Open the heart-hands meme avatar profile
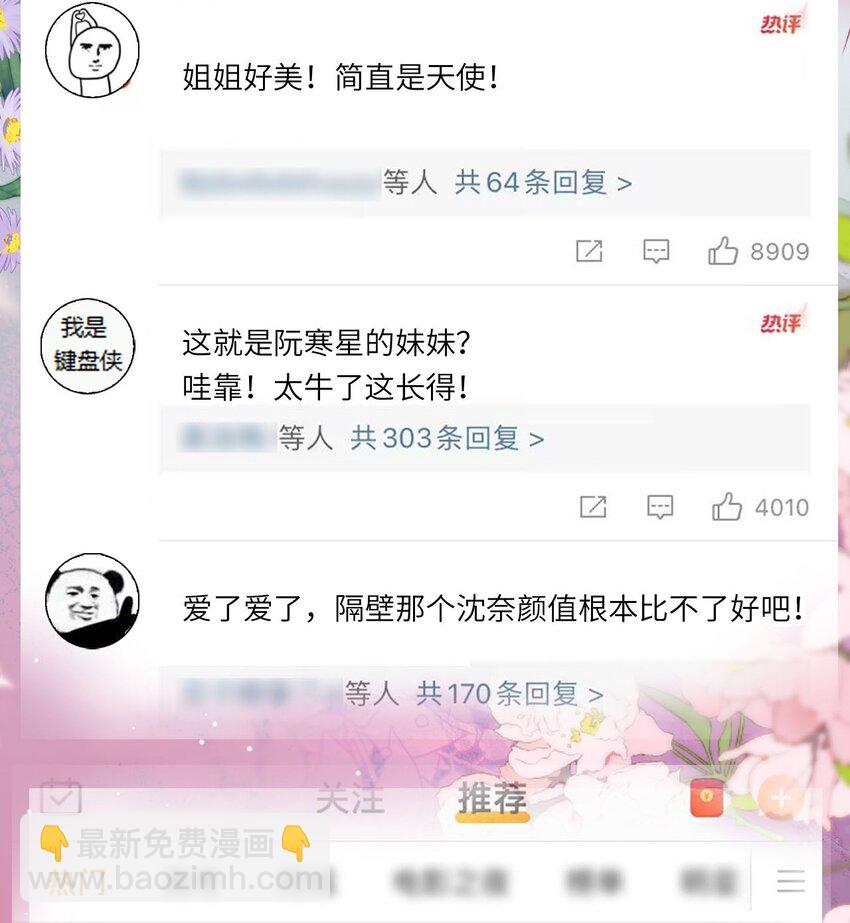 [92, 49]
